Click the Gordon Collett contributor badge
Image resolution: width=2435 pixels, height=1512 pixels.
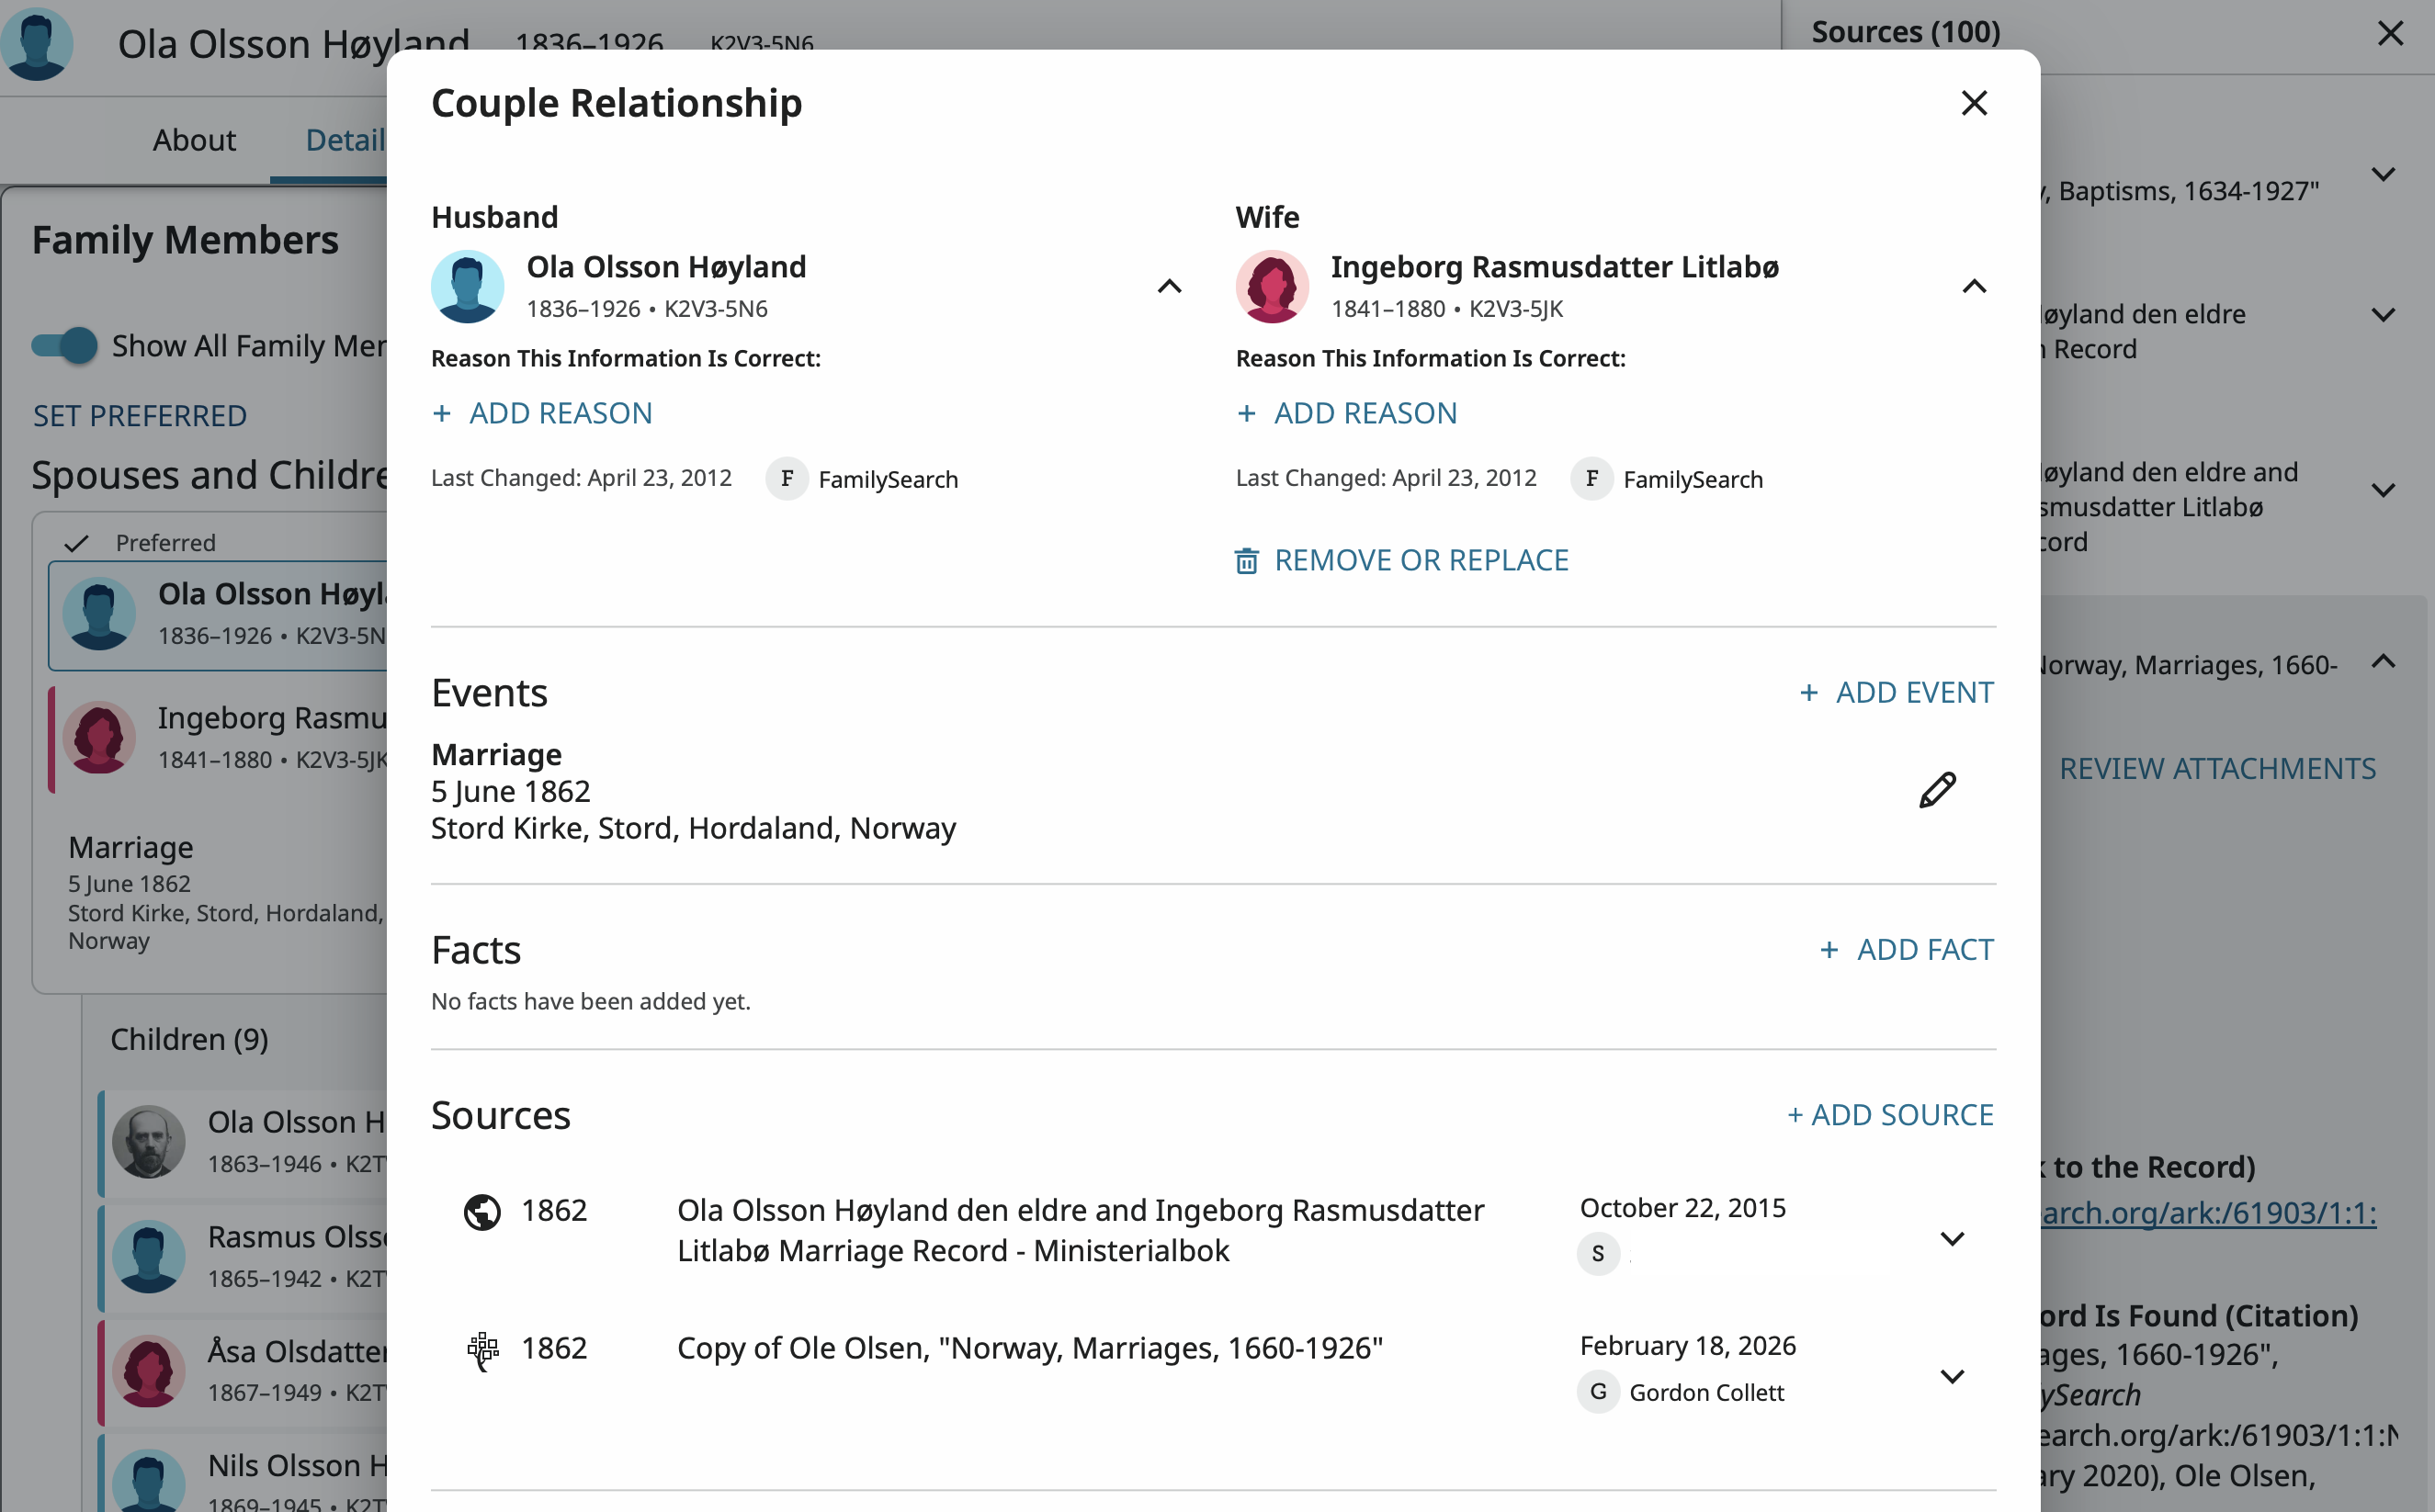tap(1598, 1392)
